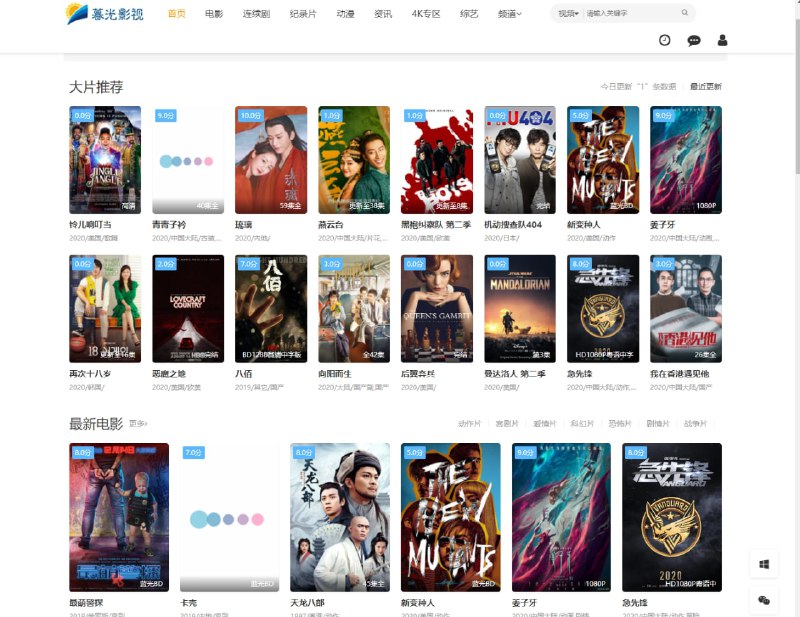Open the 视频 search type dropdown
This screenshot has width=800, height=617.
568,13
